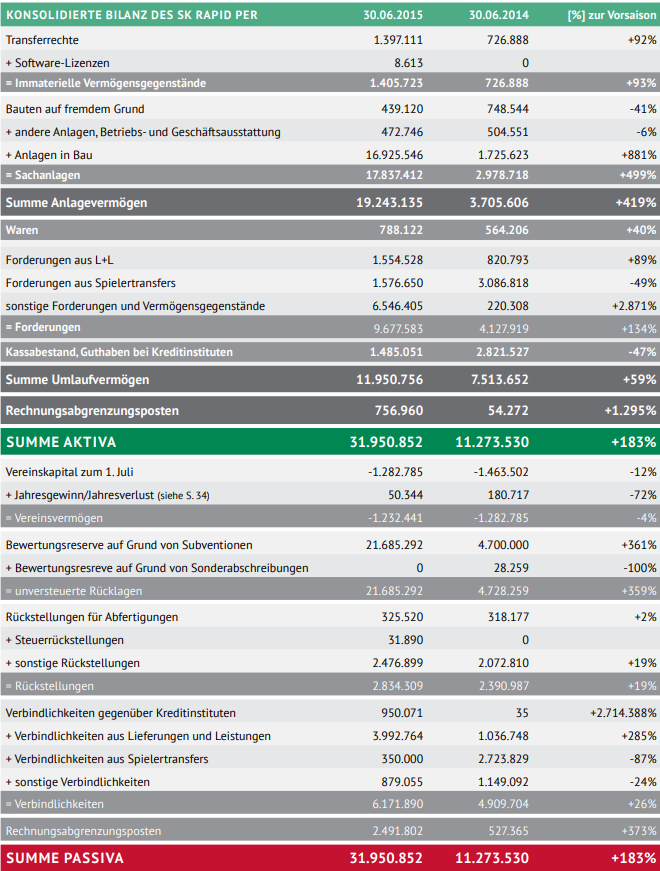Click 'Kassabestand, Guthaben bei Kreditinstituten' label

click(x=119, y=352)
